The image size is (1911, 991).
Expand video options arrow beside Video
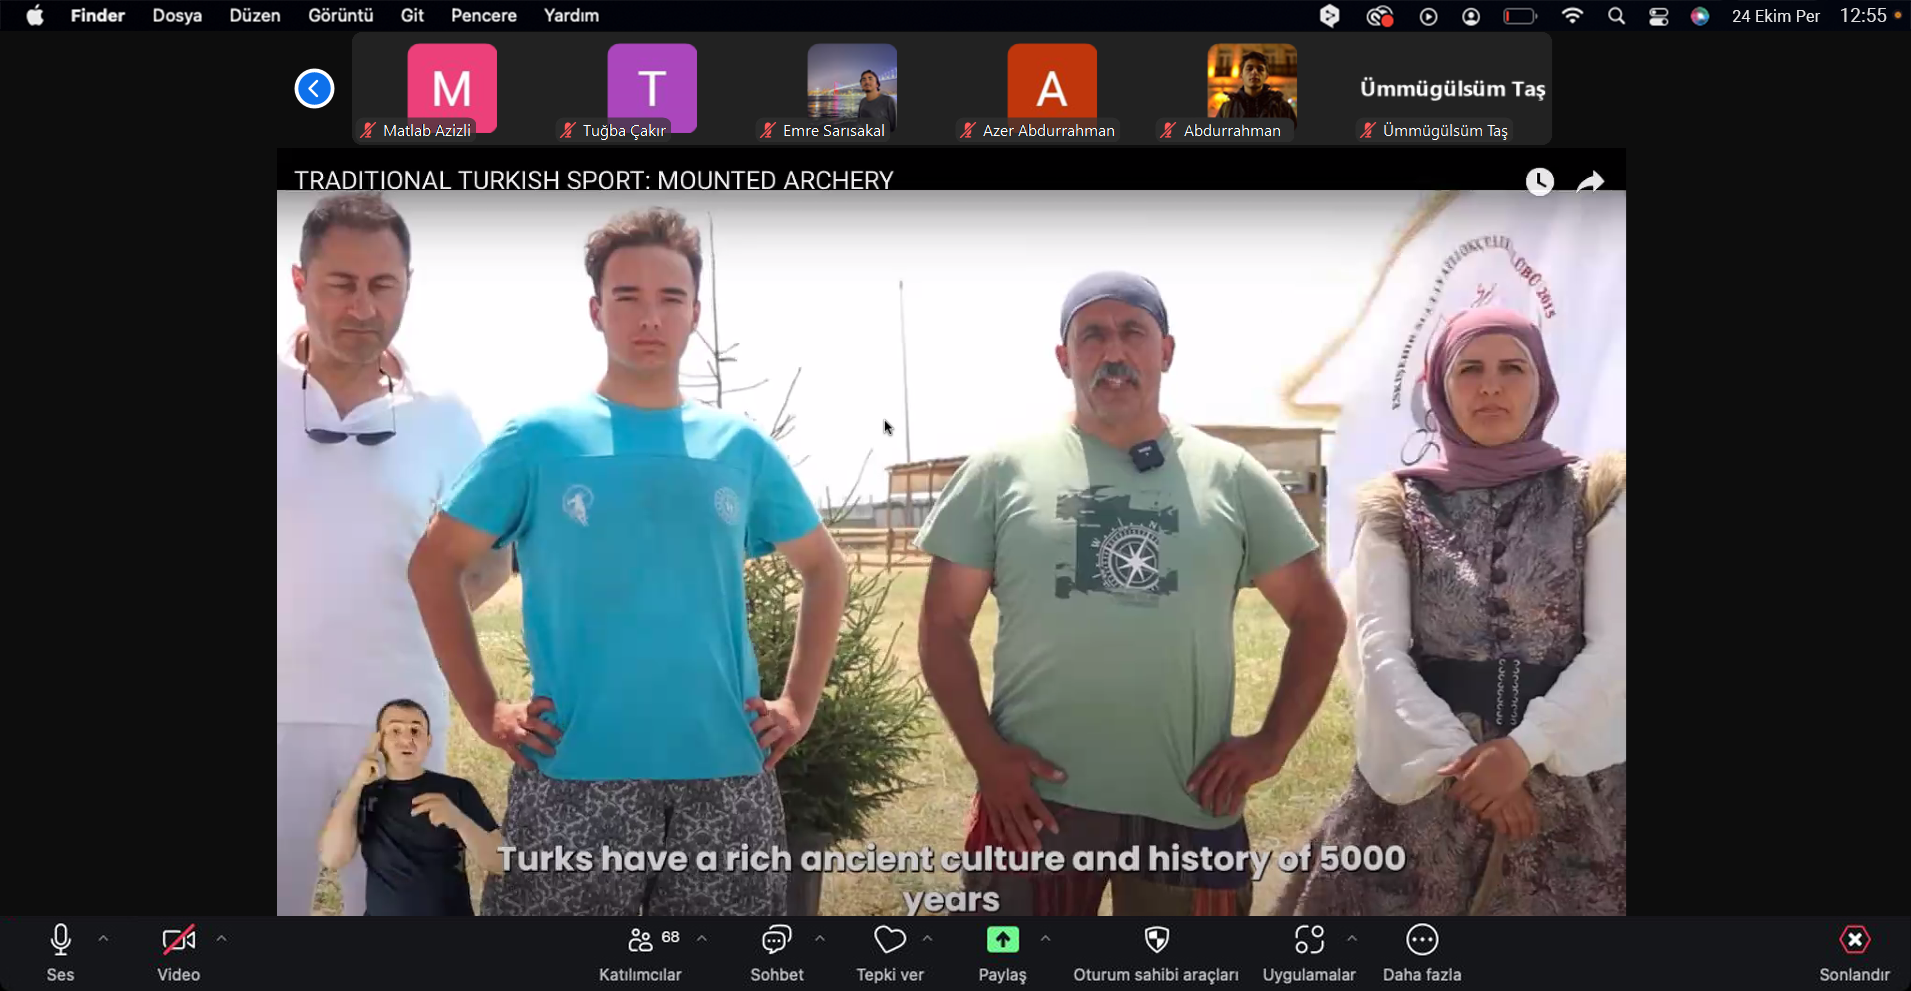tap(221, 939)
